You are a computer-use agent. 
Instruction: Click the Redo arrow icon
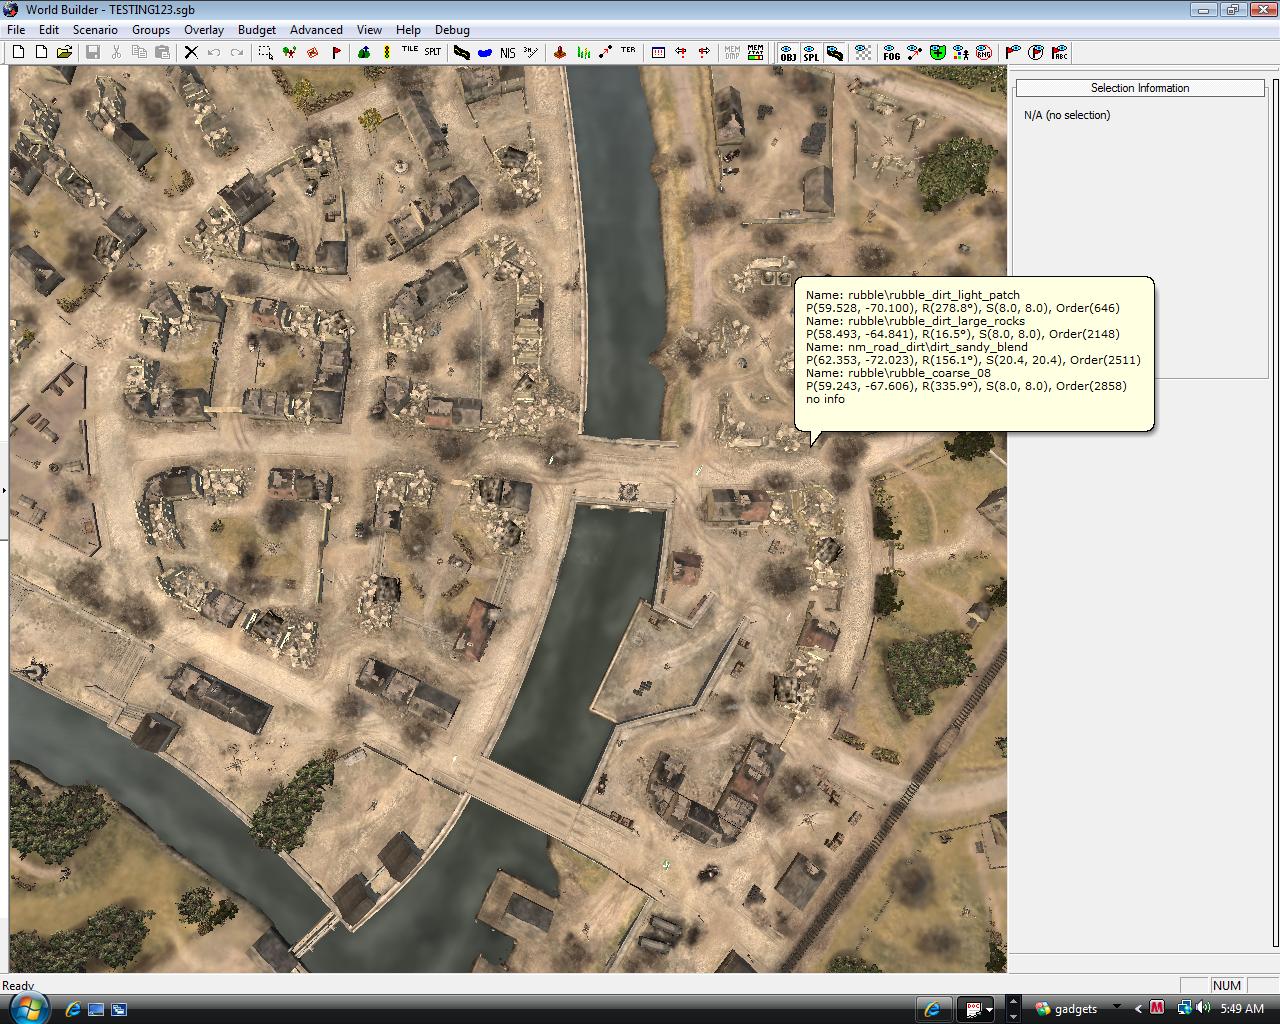pyautogui.click(x=237, y=52)
